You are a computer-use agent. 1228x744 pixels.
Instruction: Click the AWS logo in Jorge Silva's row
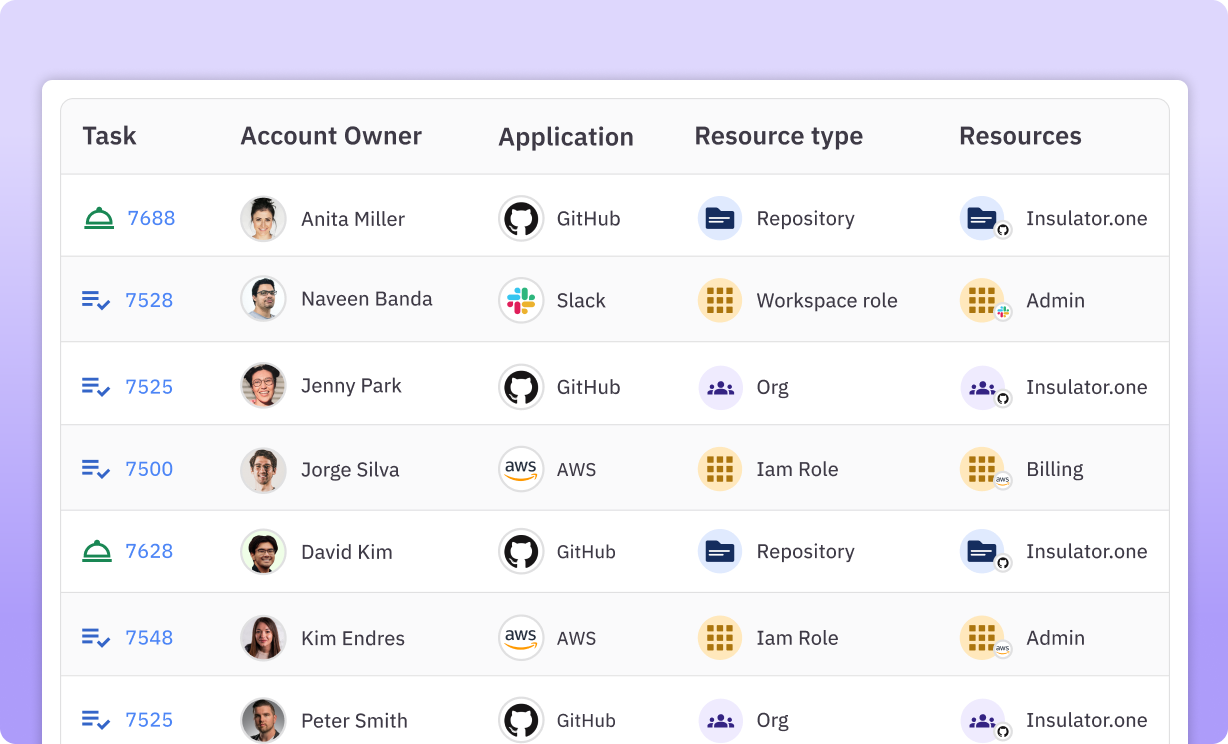pyautogui.click(x=520, y=469)
